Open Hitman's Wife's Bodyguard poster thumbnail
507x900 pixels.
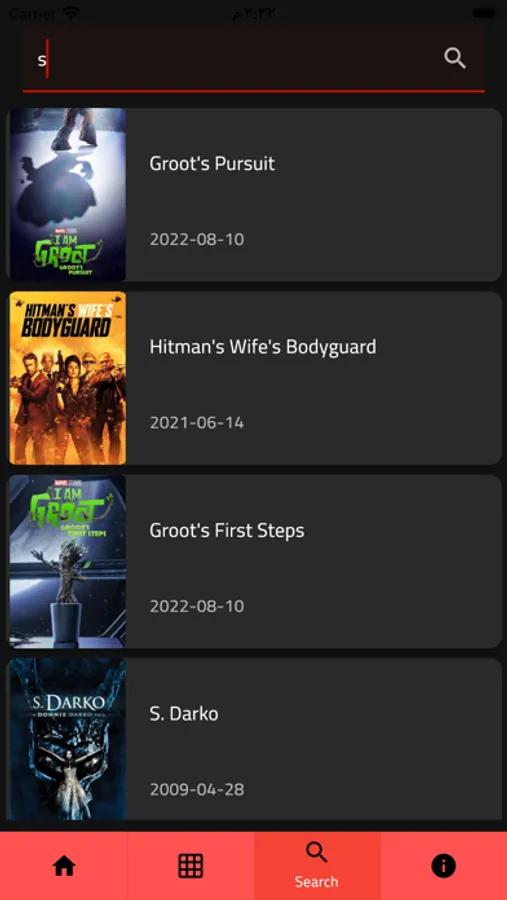coord(68,378)
